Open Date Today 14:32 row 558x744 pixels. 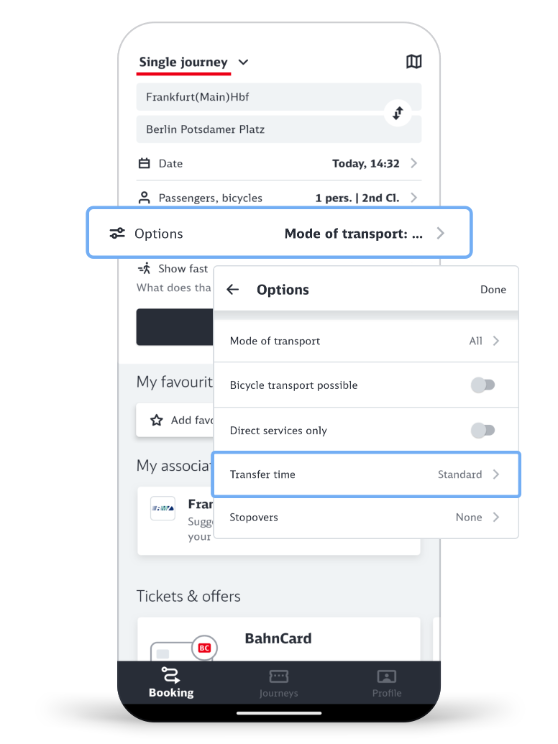click(x=279, y=163)
